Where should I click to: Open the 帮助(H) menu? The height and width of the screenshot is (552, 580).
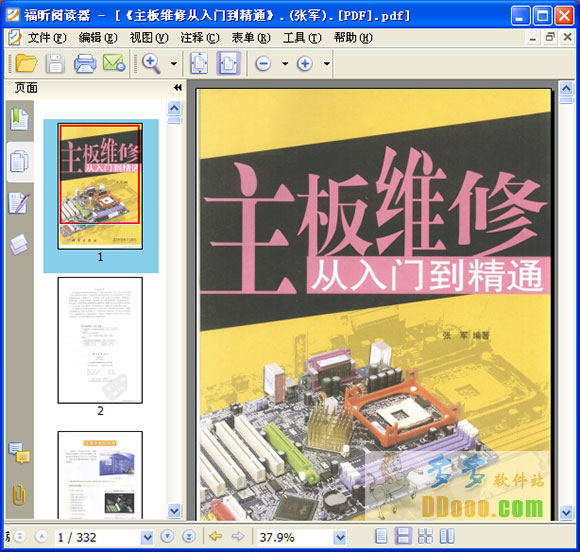pyautogui.click(x=353, y=37)
